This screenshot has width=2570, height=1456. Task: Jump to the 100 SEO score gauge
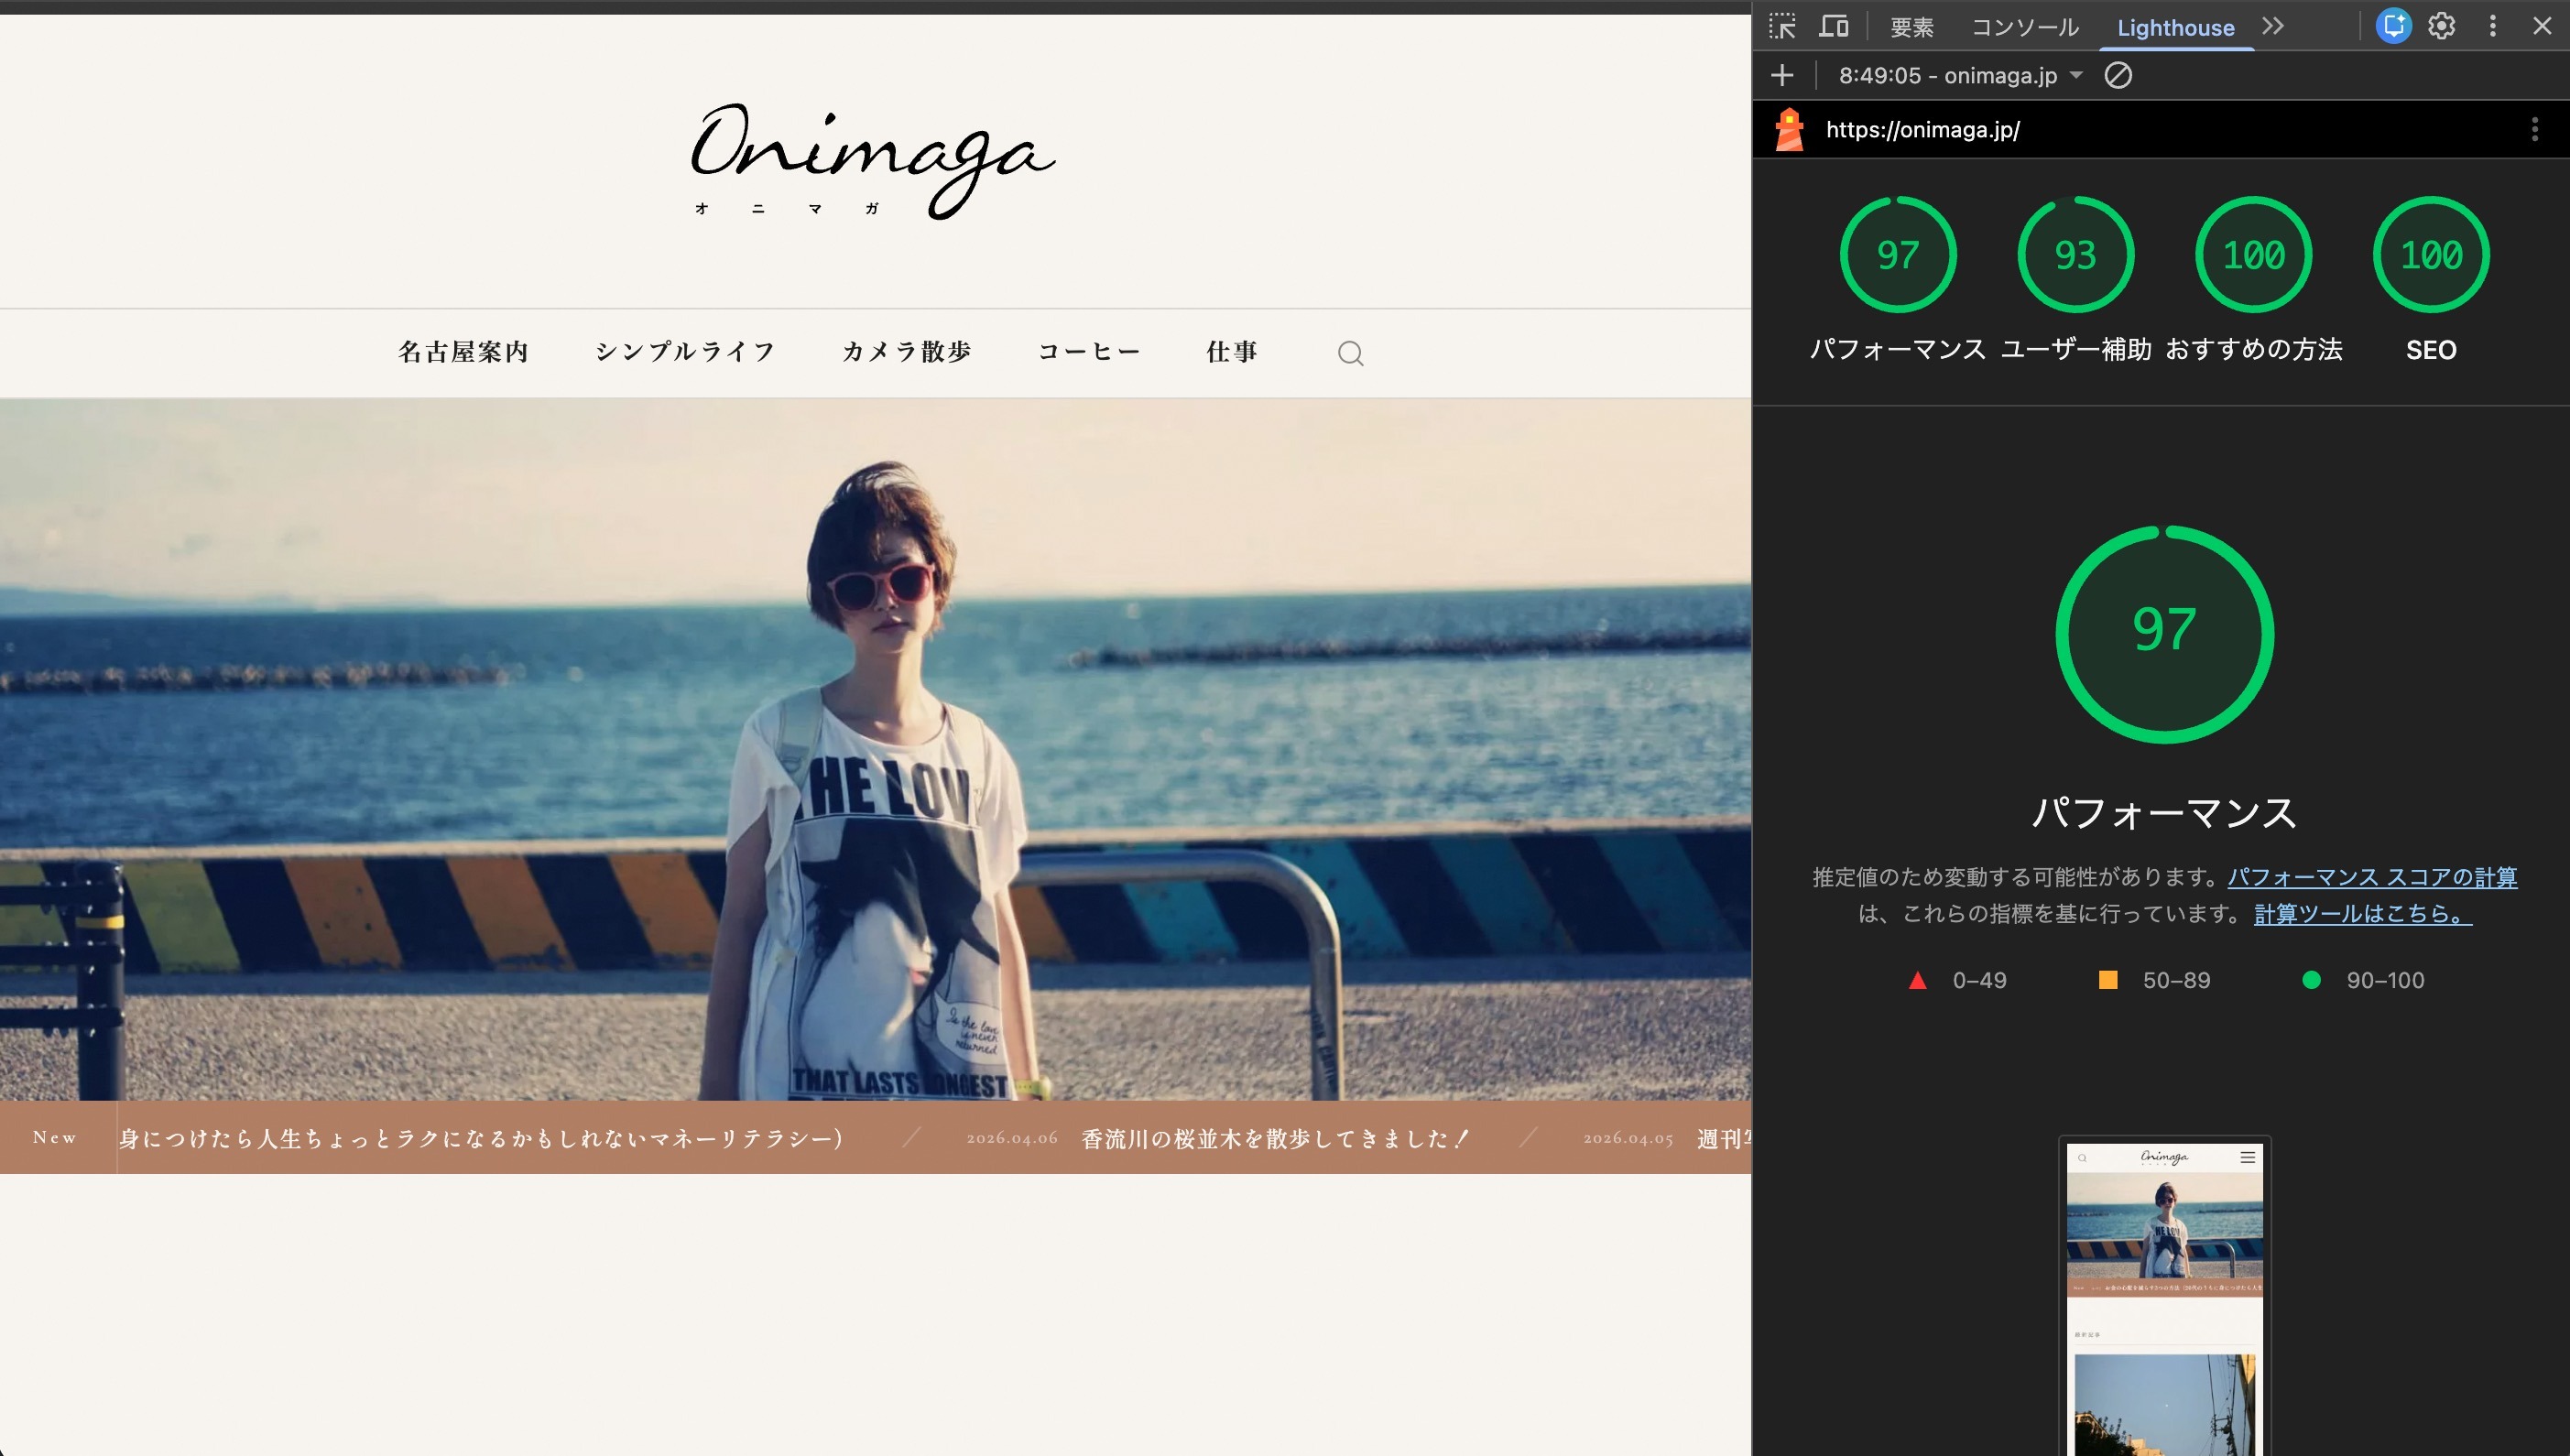(2431, 256)
